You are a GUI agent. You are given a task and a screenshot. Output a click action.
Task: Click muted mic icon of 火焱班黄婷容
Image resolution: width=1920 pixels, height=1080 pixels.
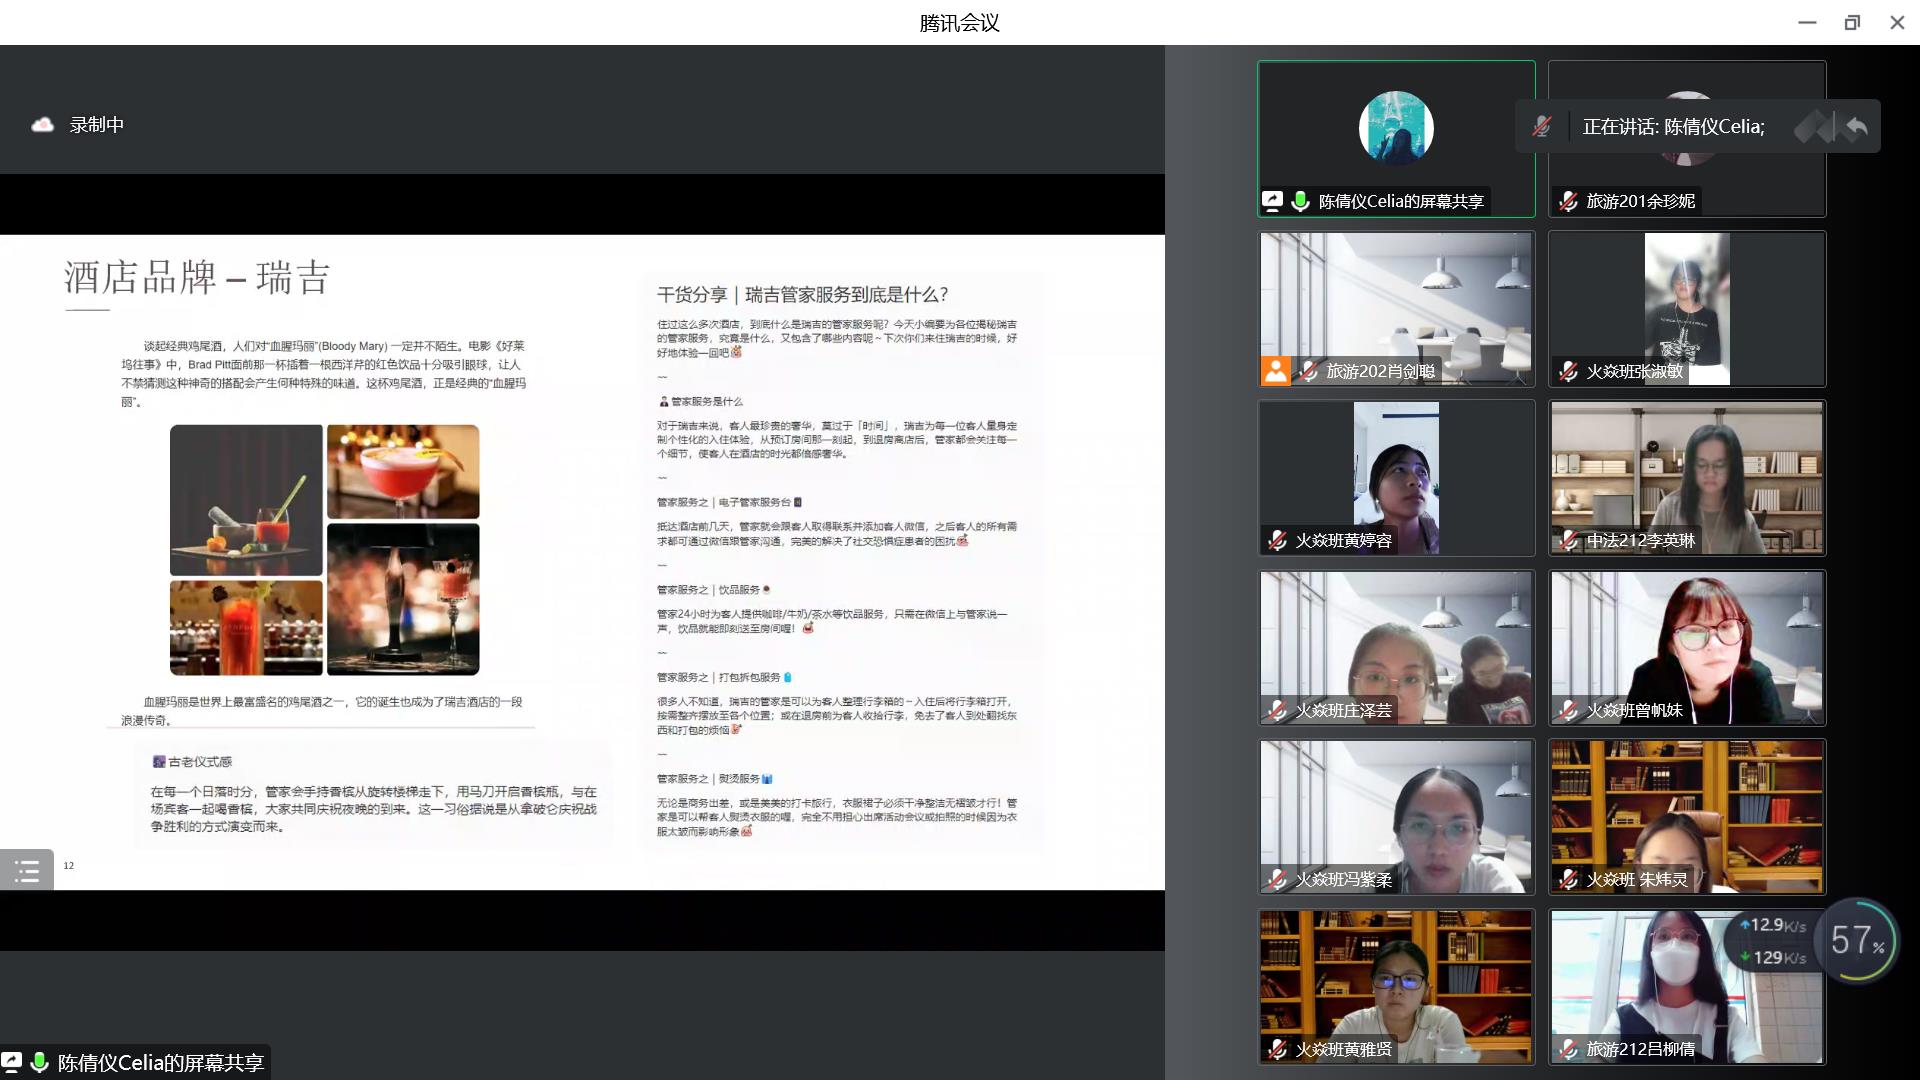pos(1277,541)
